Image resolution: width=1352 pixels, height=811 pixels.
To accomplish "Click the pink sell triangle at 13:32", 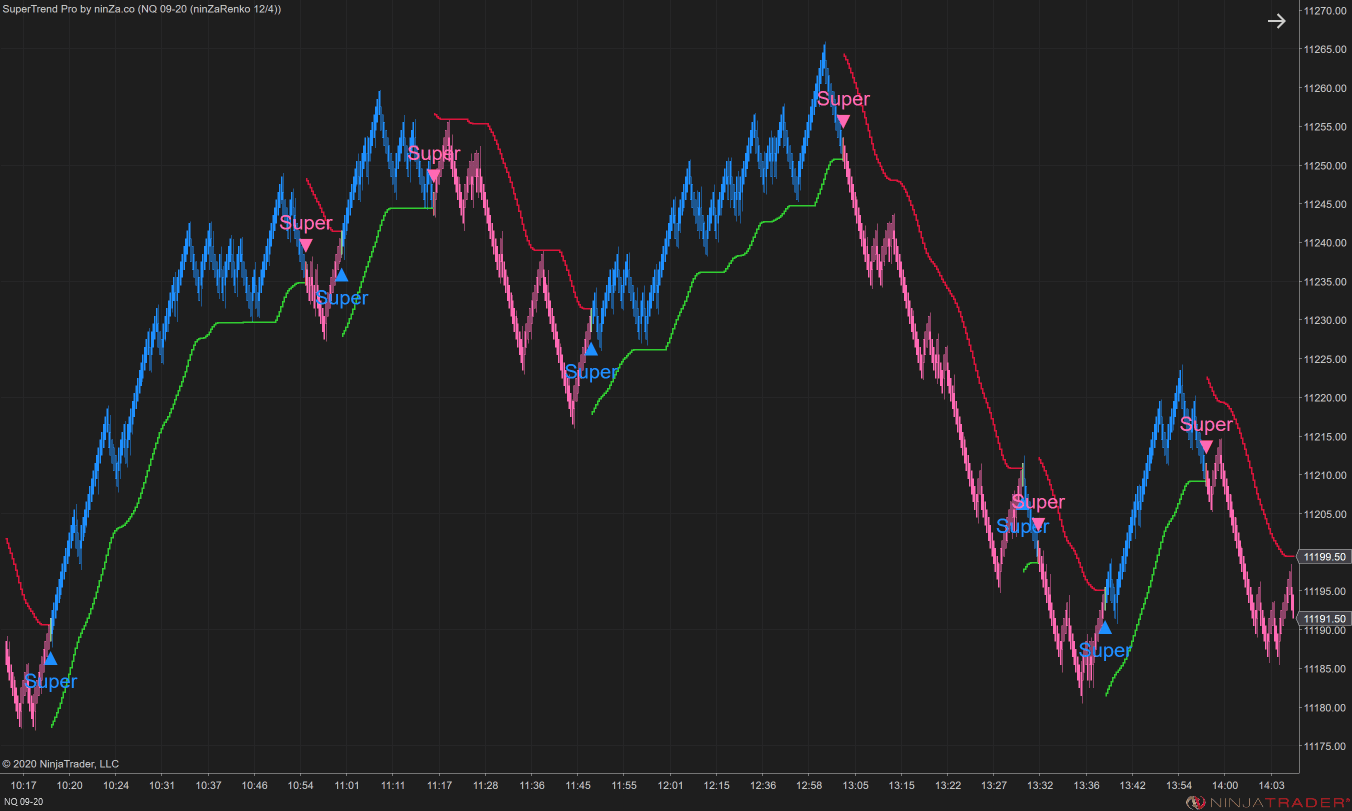I will pos(1038,524).
